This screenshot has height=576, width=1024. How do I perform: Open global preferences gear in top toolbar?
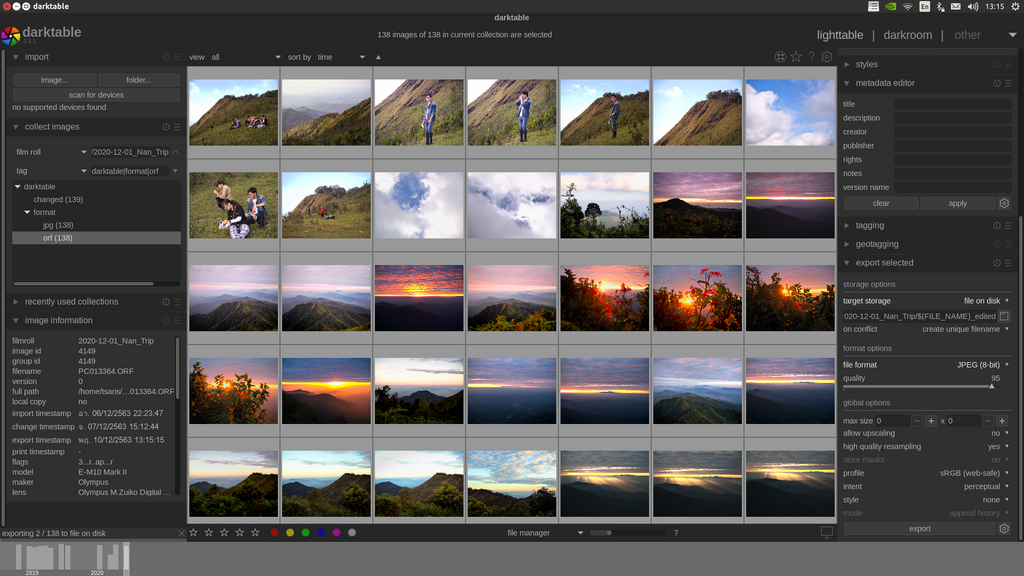pos(827,57)
